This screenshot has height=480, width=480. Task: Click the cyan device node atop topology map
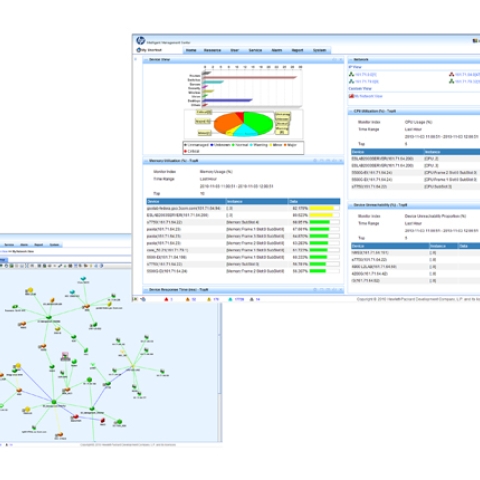pyautogui.click(x=83, y=279)
